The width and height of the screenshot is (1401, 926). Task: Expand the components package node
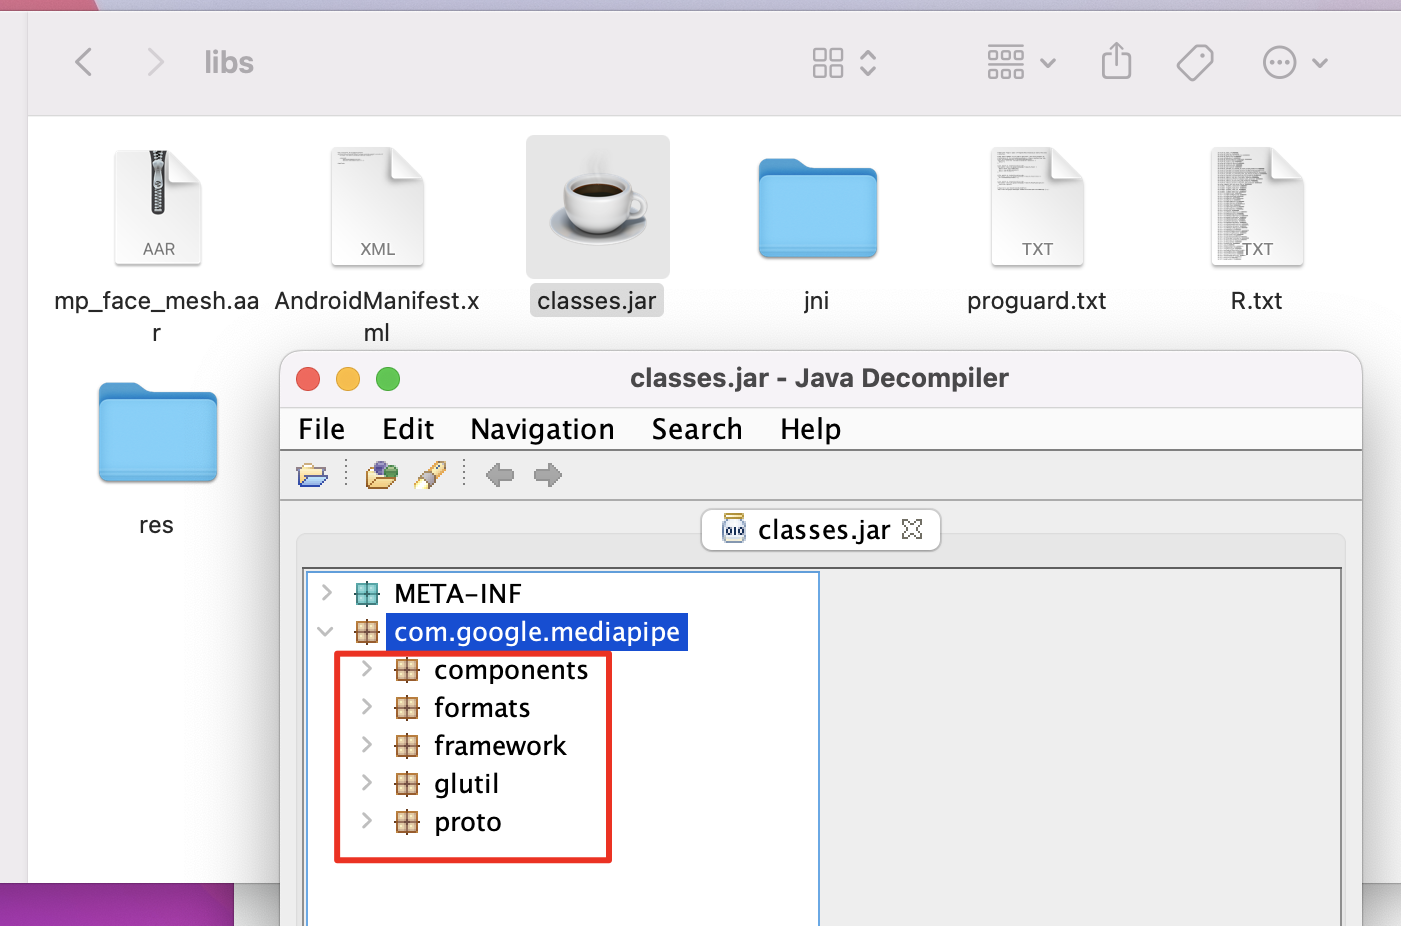tap(366, 669)
